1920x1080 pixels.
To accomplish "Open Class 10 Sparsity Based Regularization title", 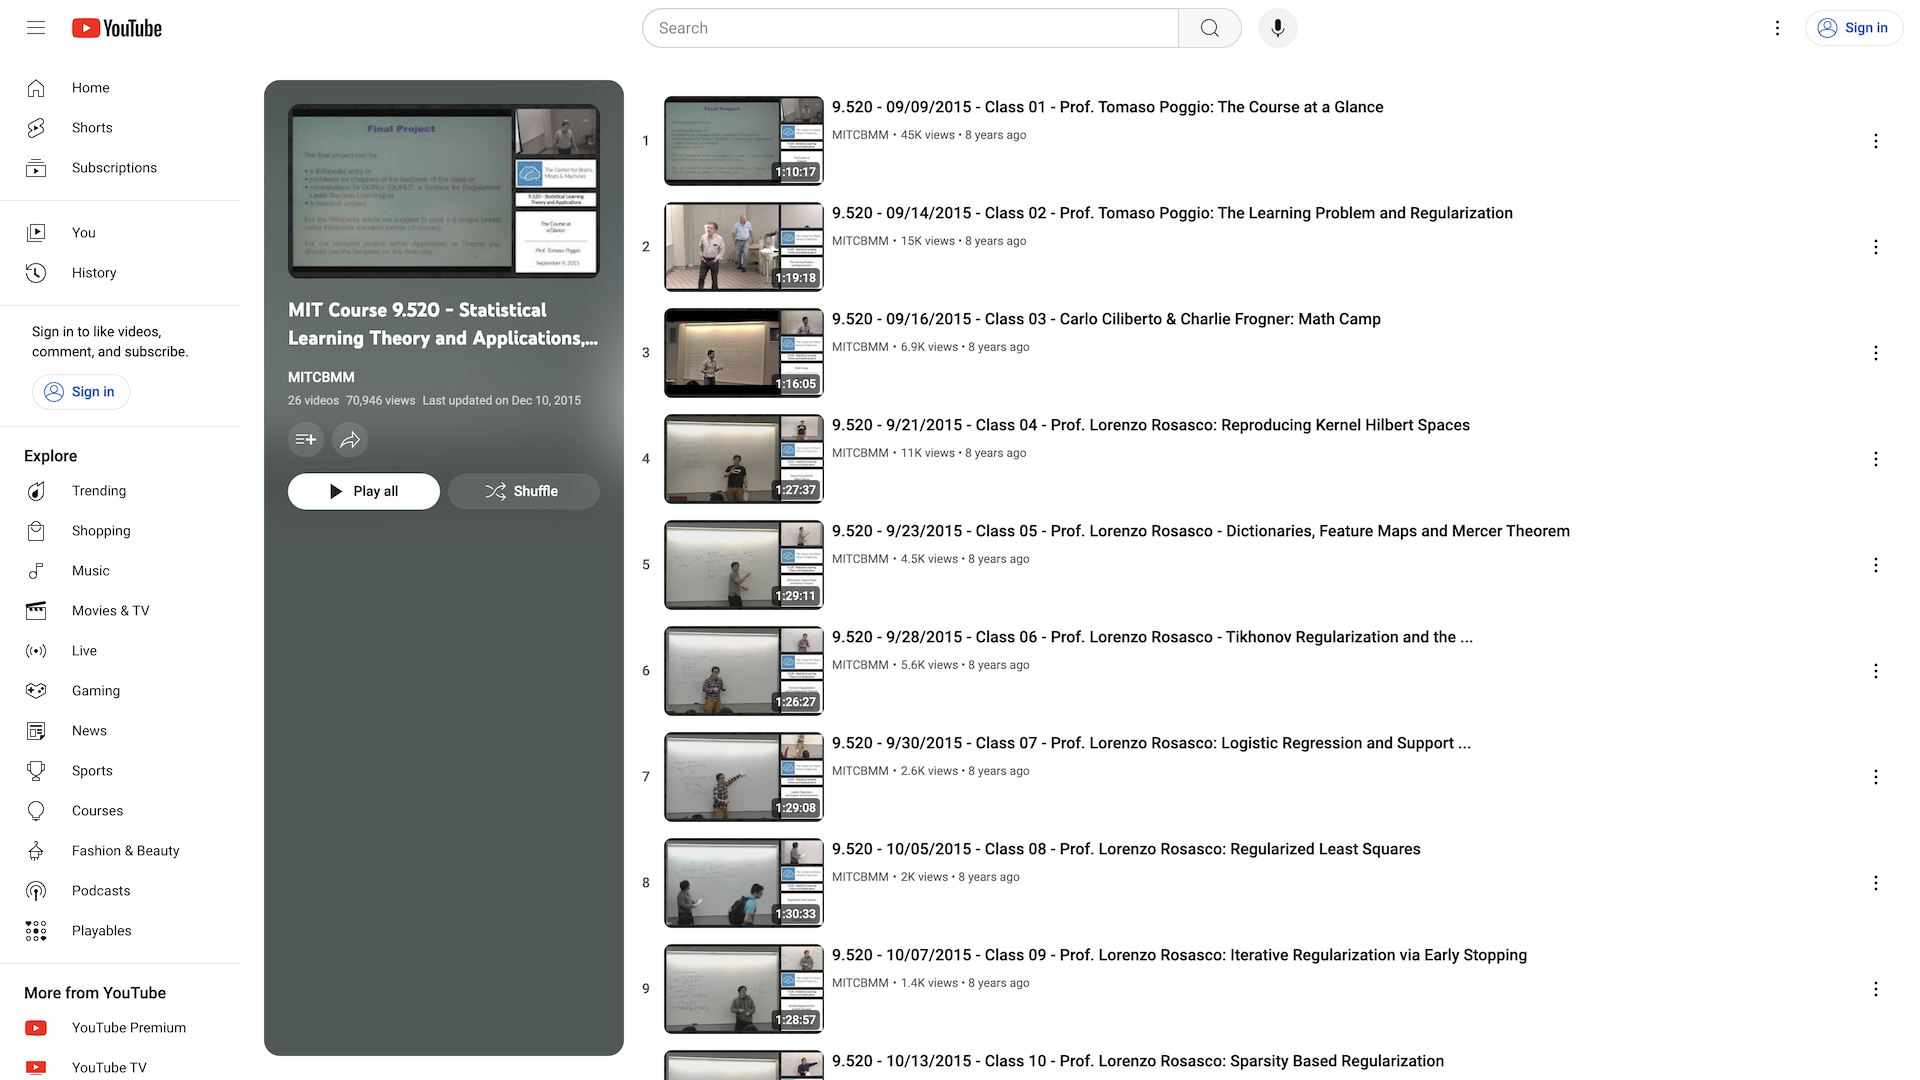I will [1138, 1061].
